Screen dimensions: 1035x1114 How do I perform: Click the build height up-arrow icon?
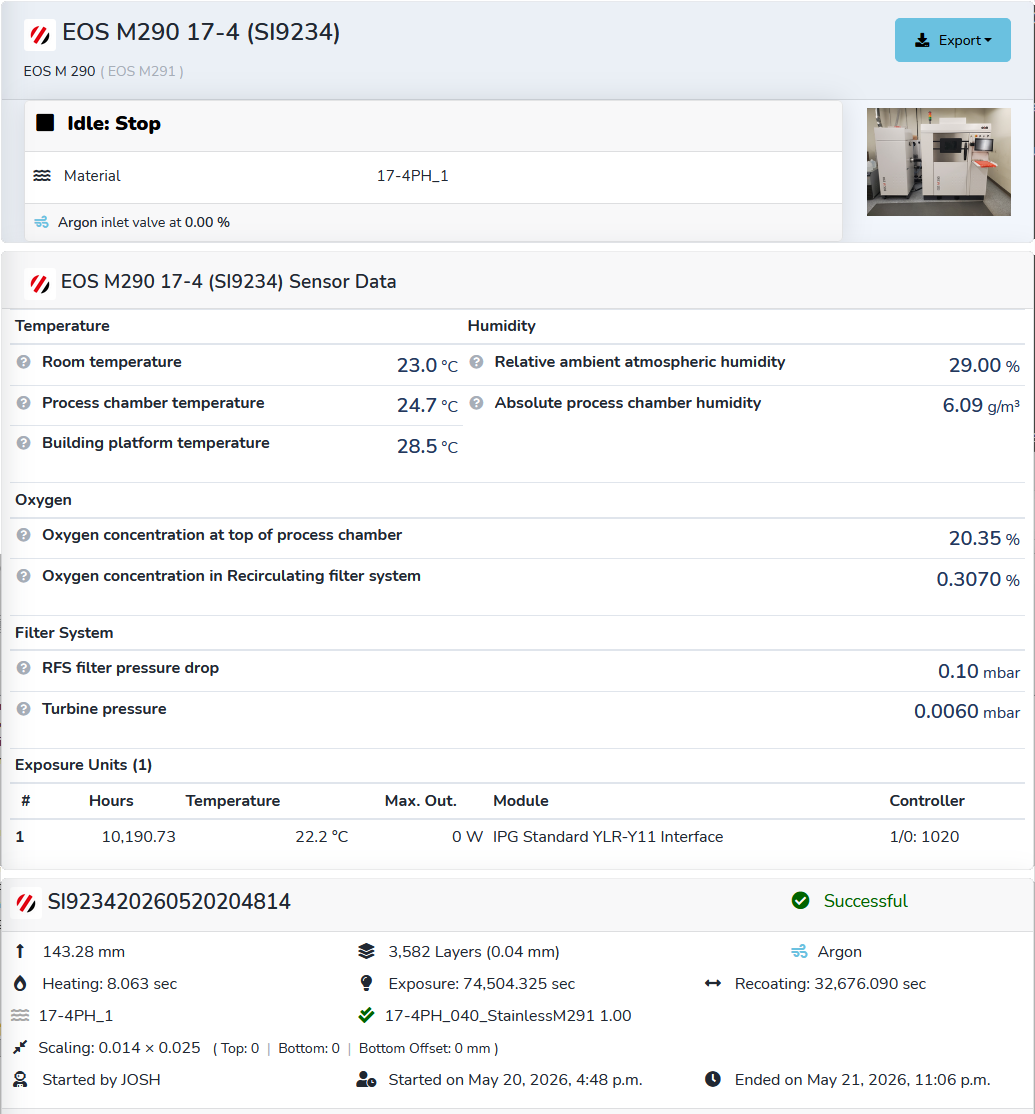20,951
